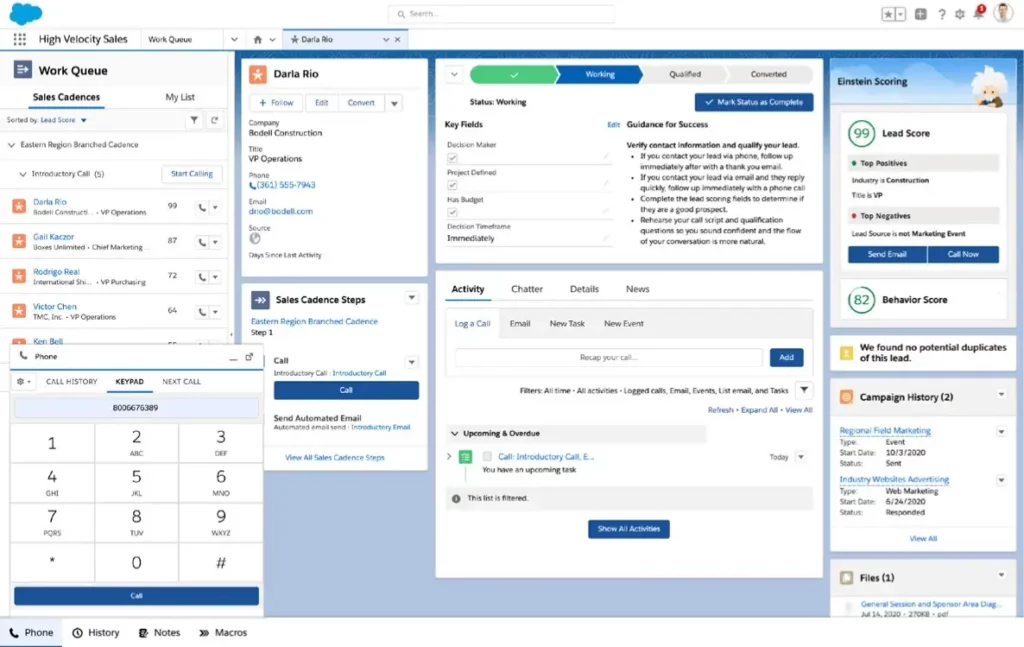Open the Notifications bell icon
Viewport: 1024px width, 647px height.
click(x=979, y=13)
